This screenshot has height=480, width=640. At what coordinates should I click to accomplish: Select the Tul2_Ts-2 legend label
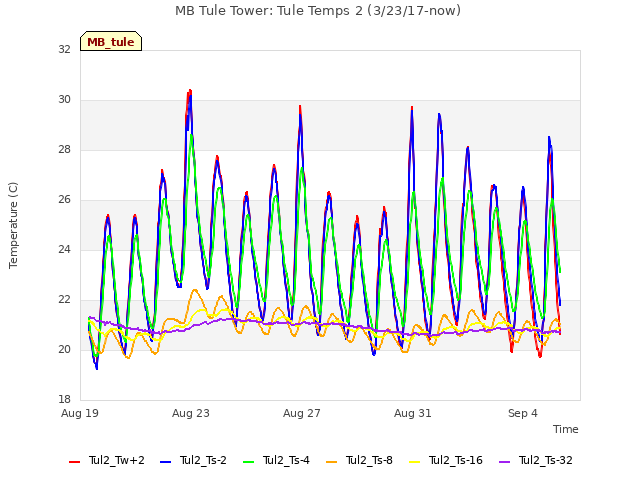click(203, 460)
